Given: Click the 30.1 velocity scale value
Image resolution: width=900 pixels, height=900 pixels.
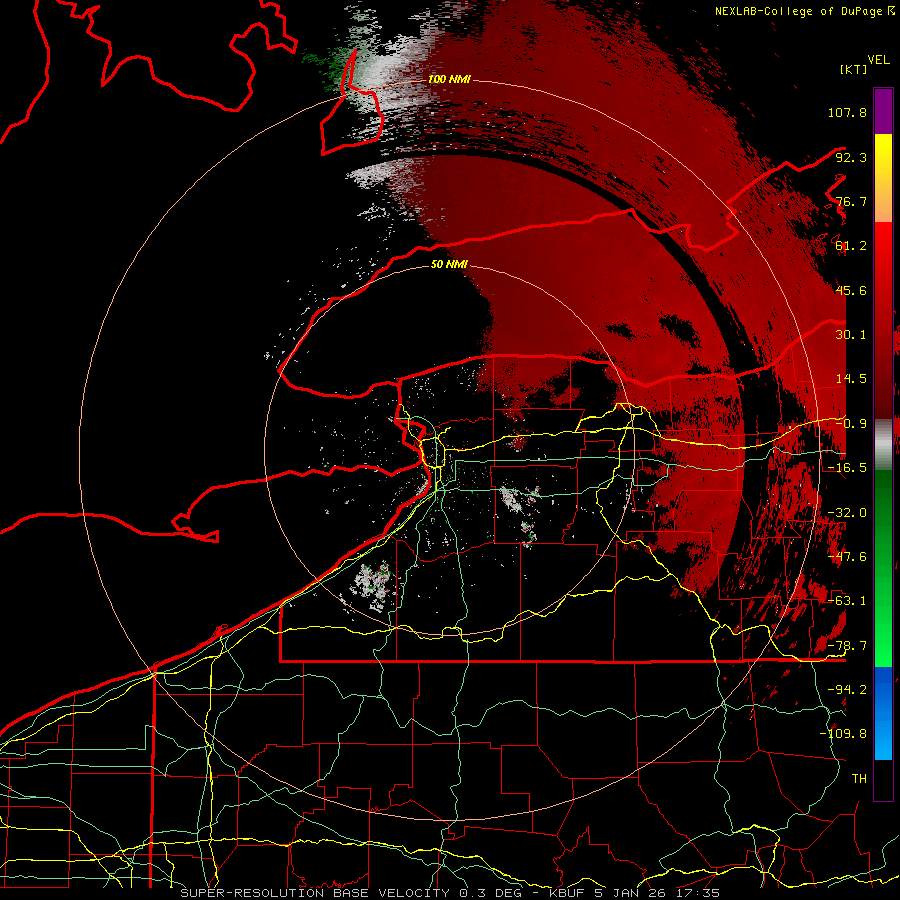Looking at the screenshot, I should point(851,335).
